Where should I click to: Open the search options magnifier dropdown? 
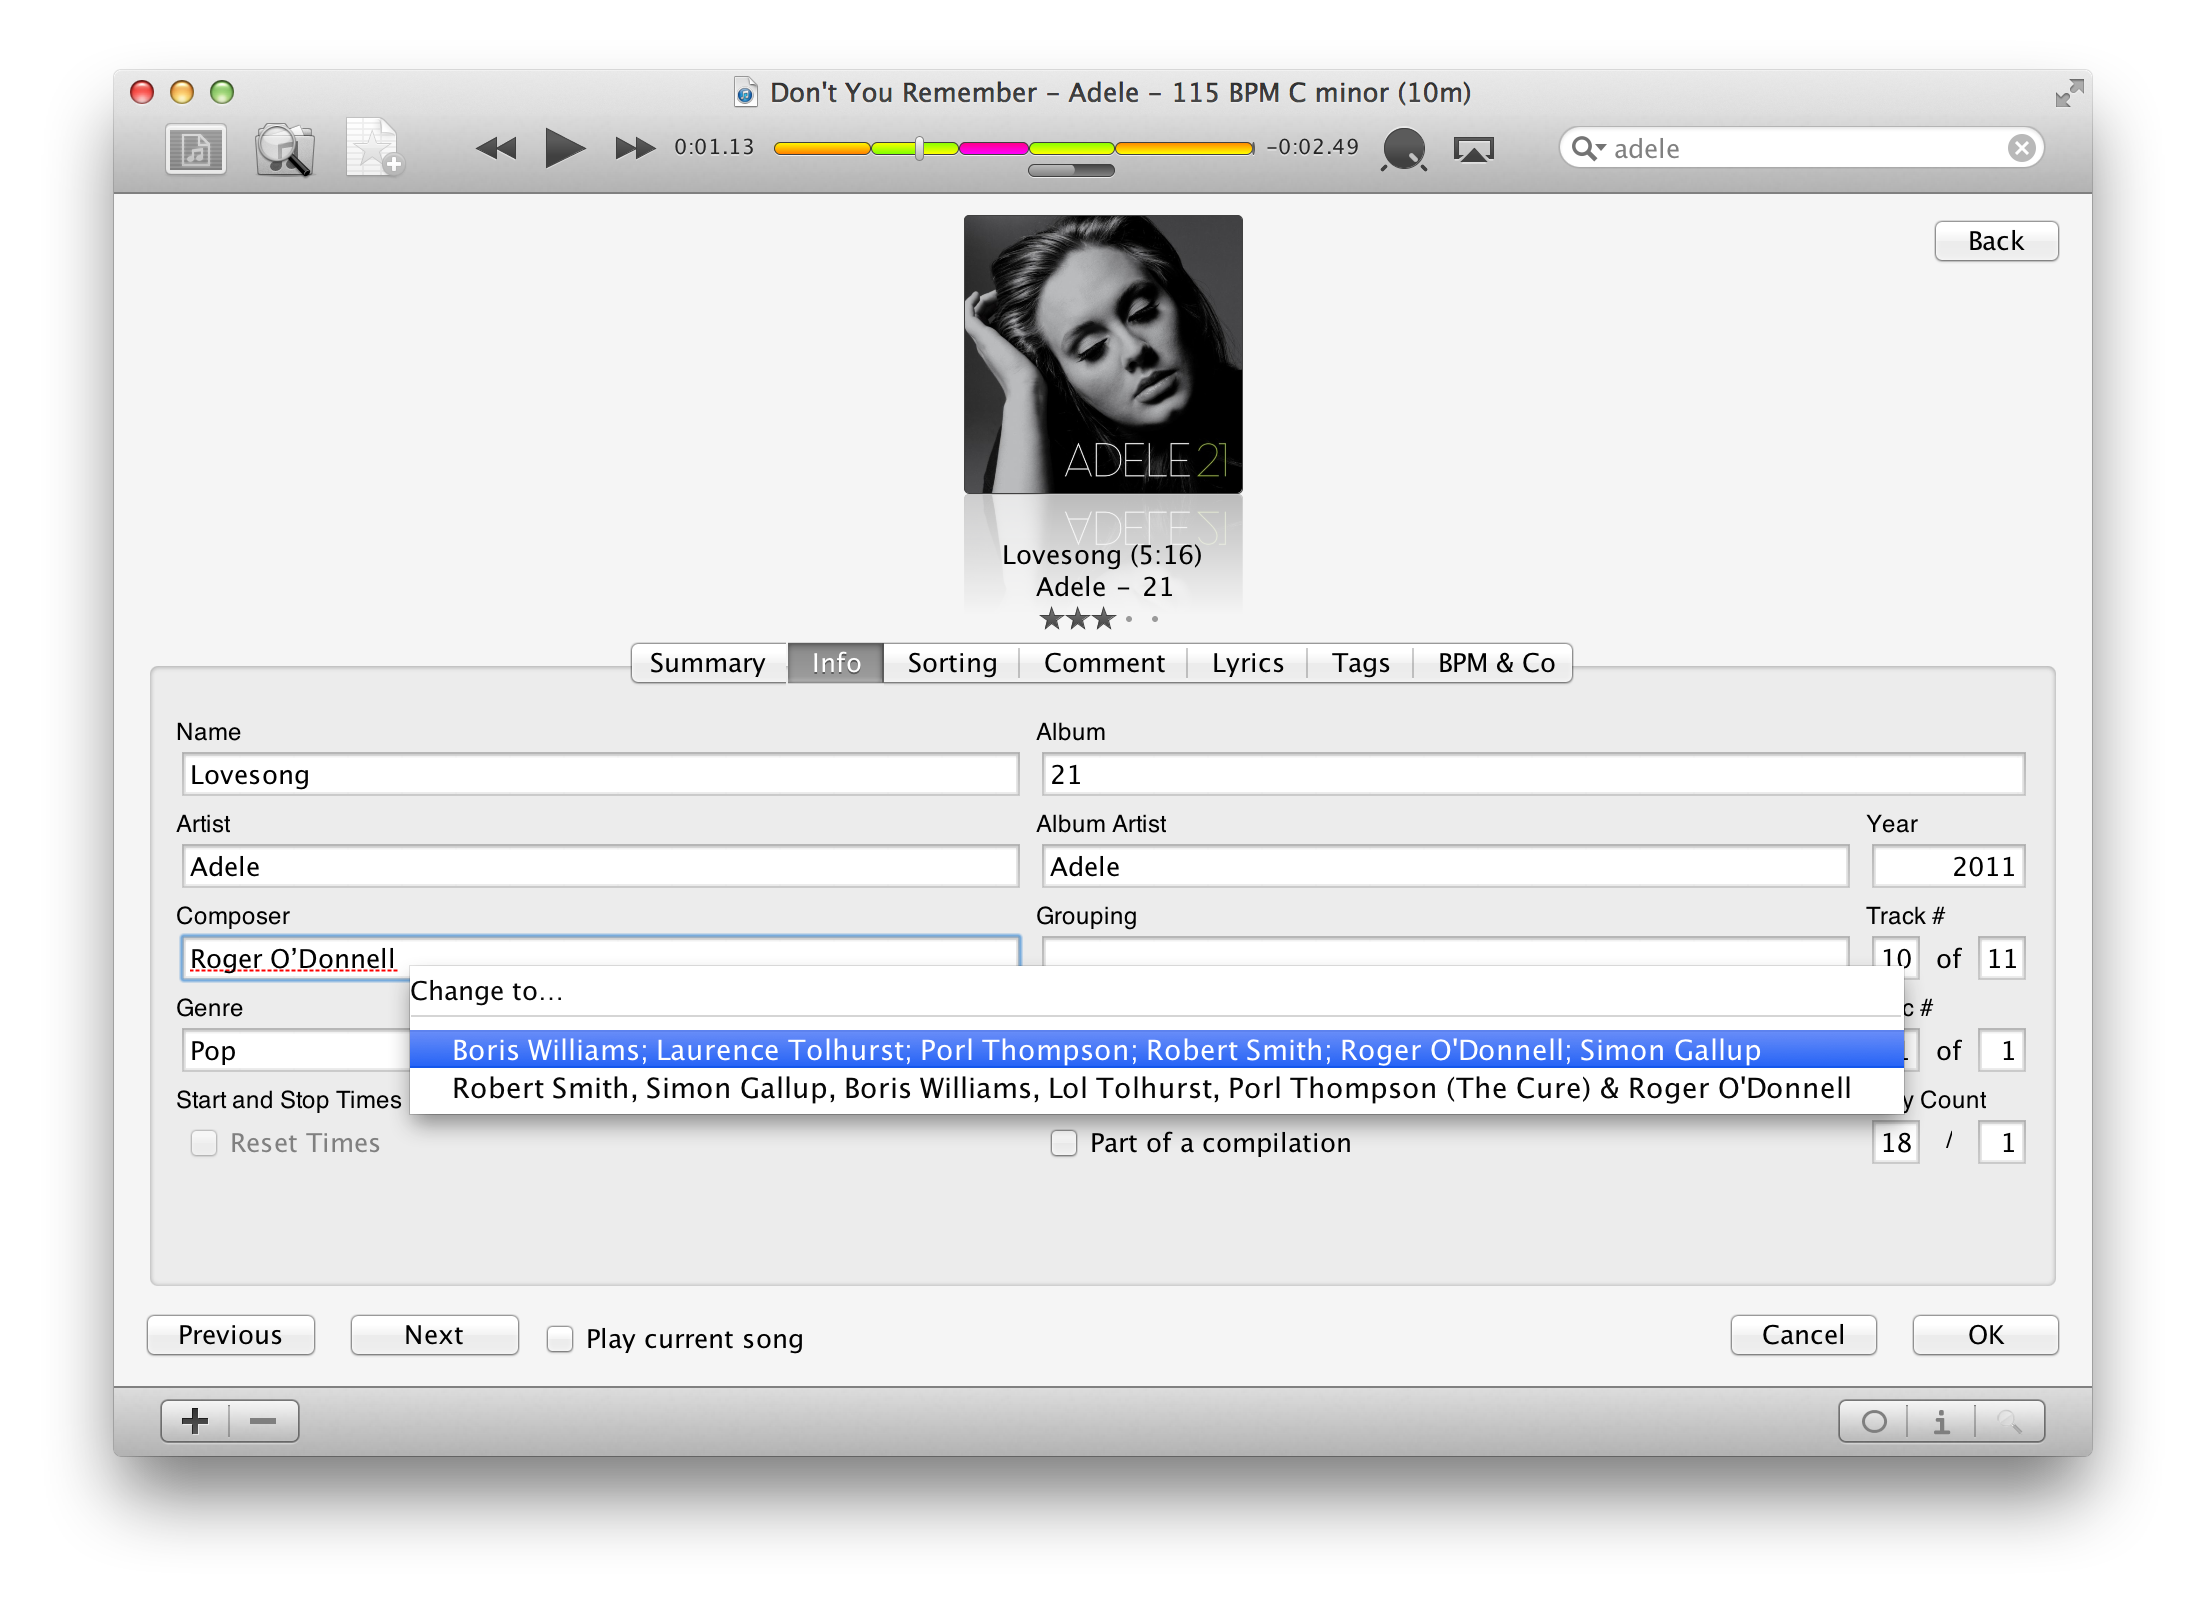pos(1588,149)
